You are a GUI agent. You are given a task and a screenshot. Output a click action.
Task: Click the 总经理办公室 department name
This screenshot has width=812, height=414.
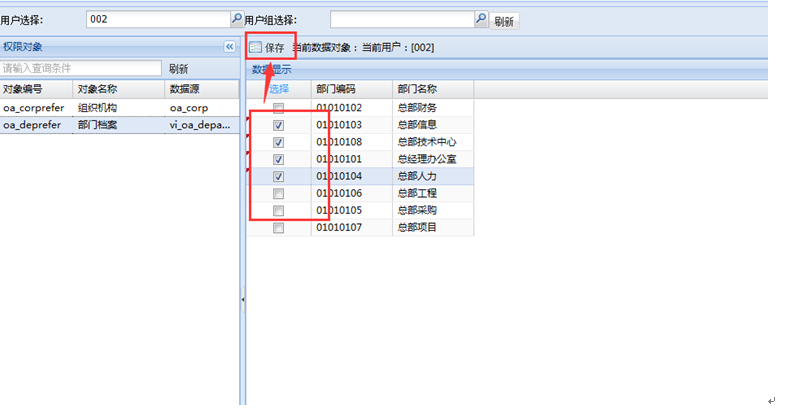pyautogui.click(x=427, y=159)
